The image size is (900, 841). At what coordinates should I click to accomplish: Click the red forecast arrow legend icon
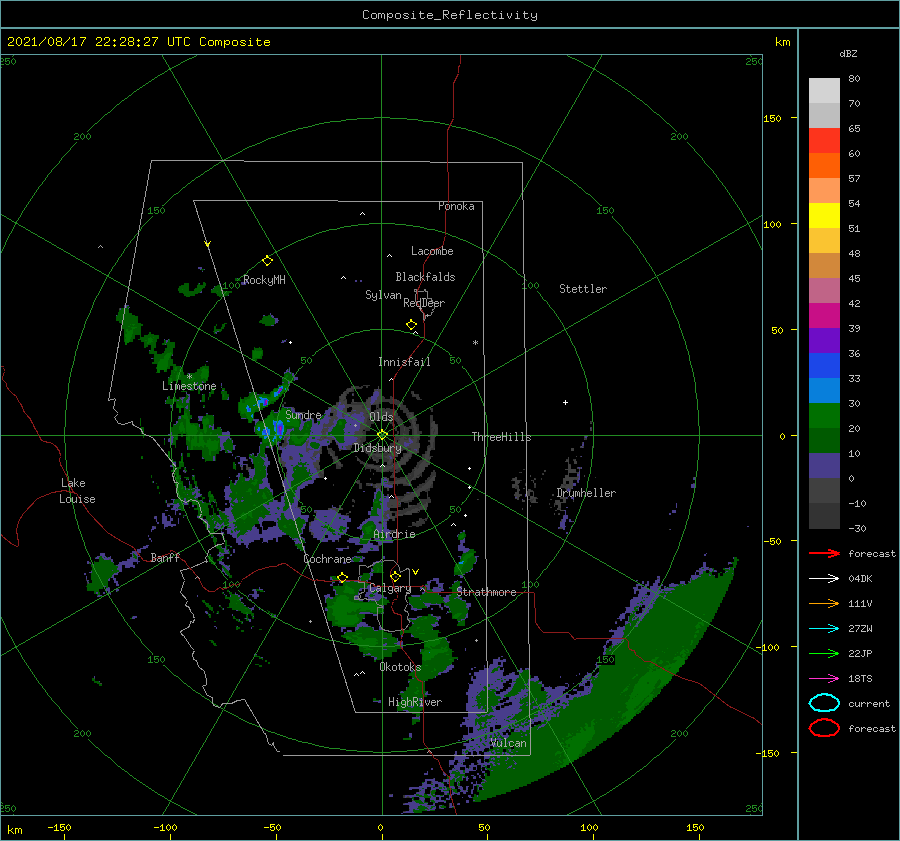824,553
